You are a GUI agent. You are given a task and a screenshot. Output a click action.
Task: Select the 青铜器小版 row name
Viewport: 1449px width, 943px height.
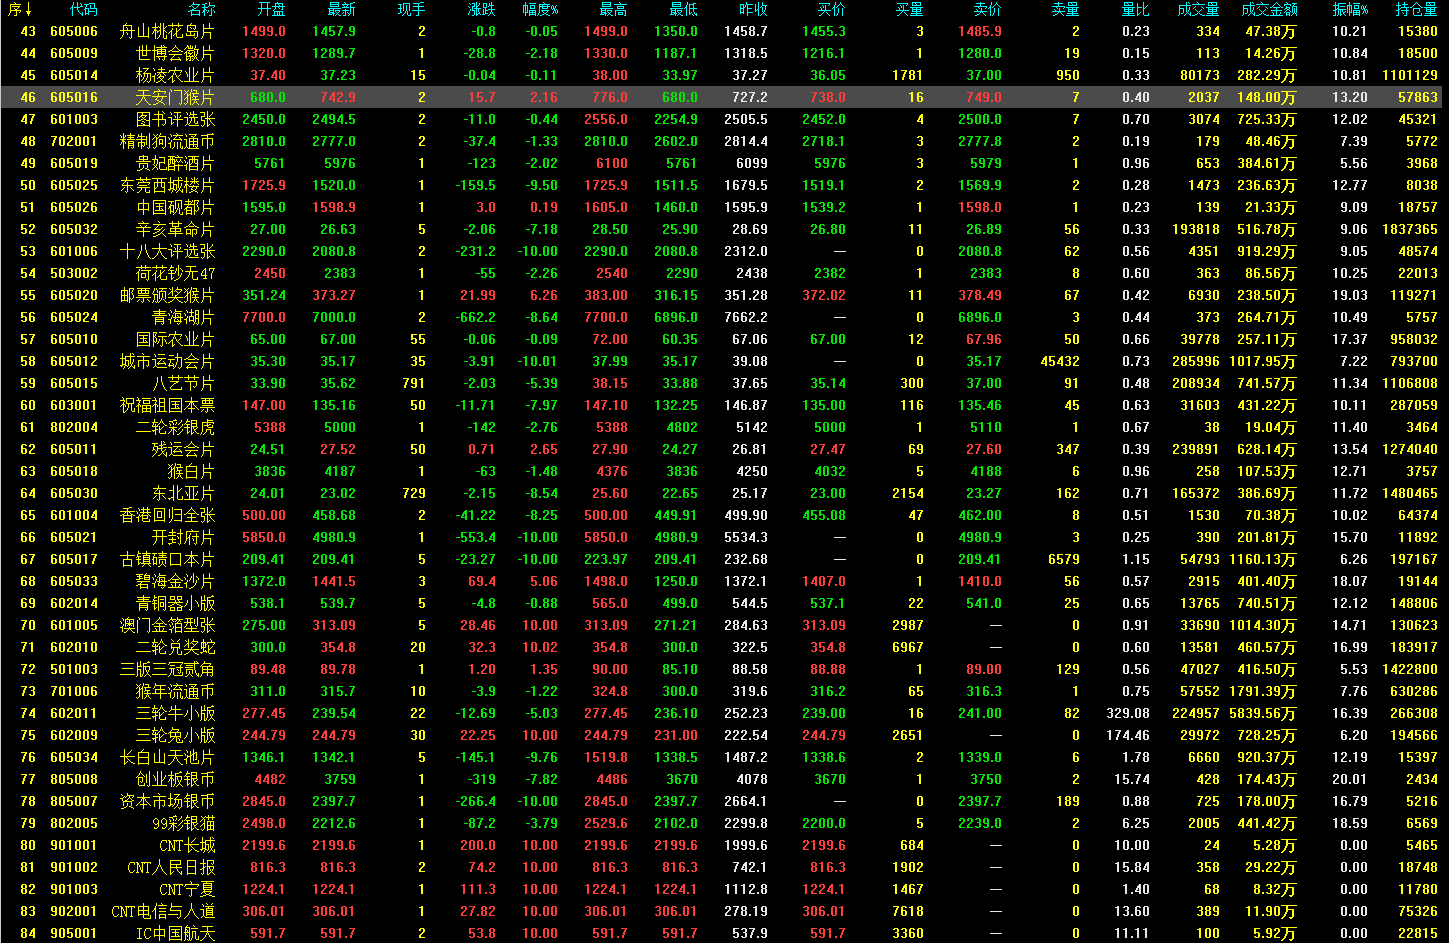175,603
